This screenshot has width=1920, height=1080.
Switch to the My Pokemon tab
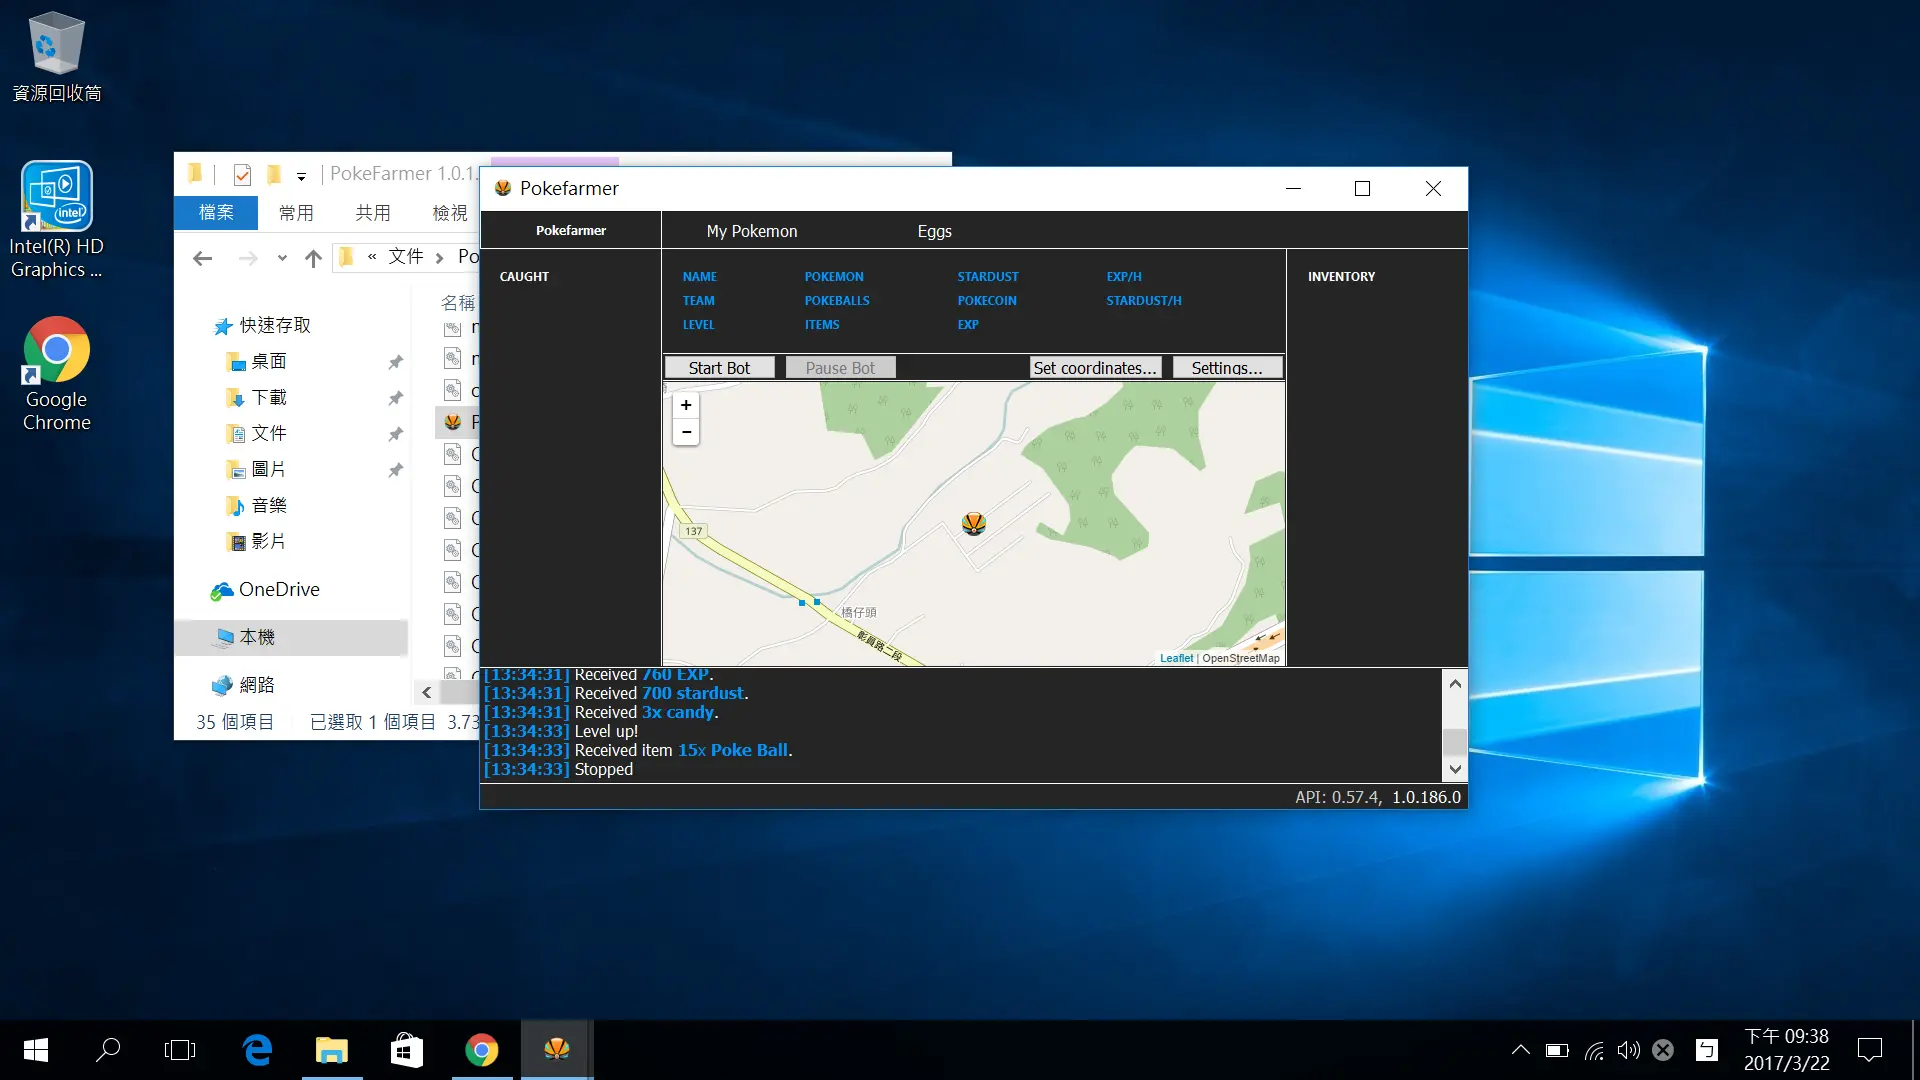[x=752, y=231]
